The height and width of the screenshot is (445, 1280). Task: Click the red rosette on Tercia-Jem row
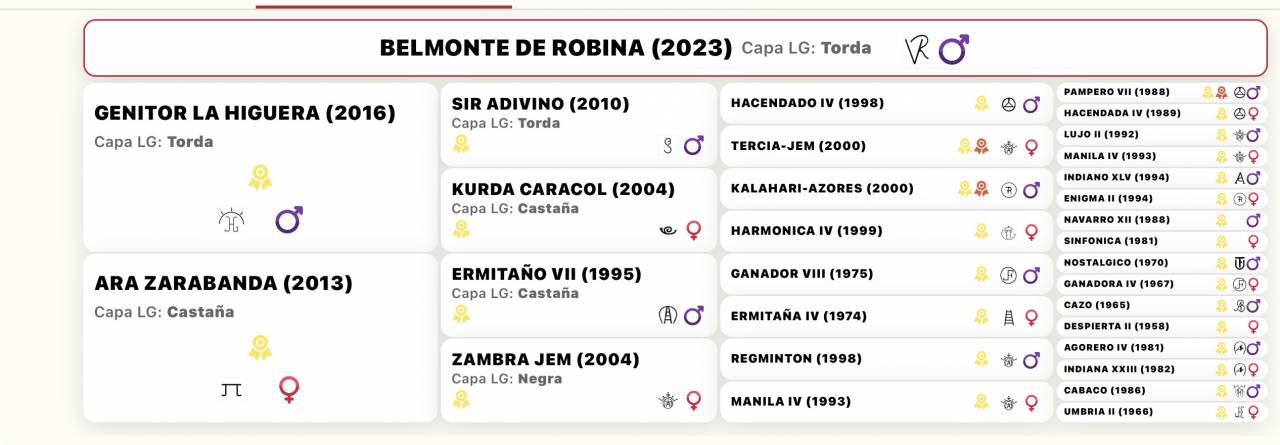(x=982, y=146)
